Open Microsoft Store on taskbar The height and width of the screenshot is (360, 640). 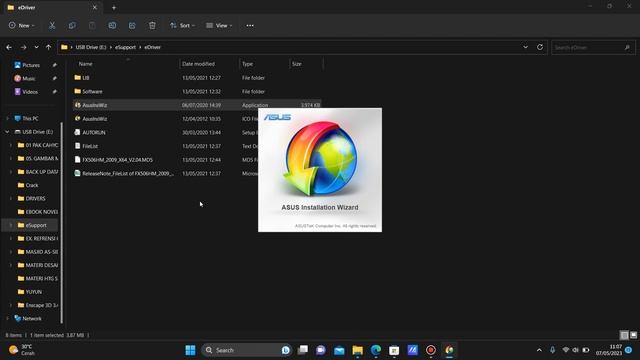[x=394, y=350]
